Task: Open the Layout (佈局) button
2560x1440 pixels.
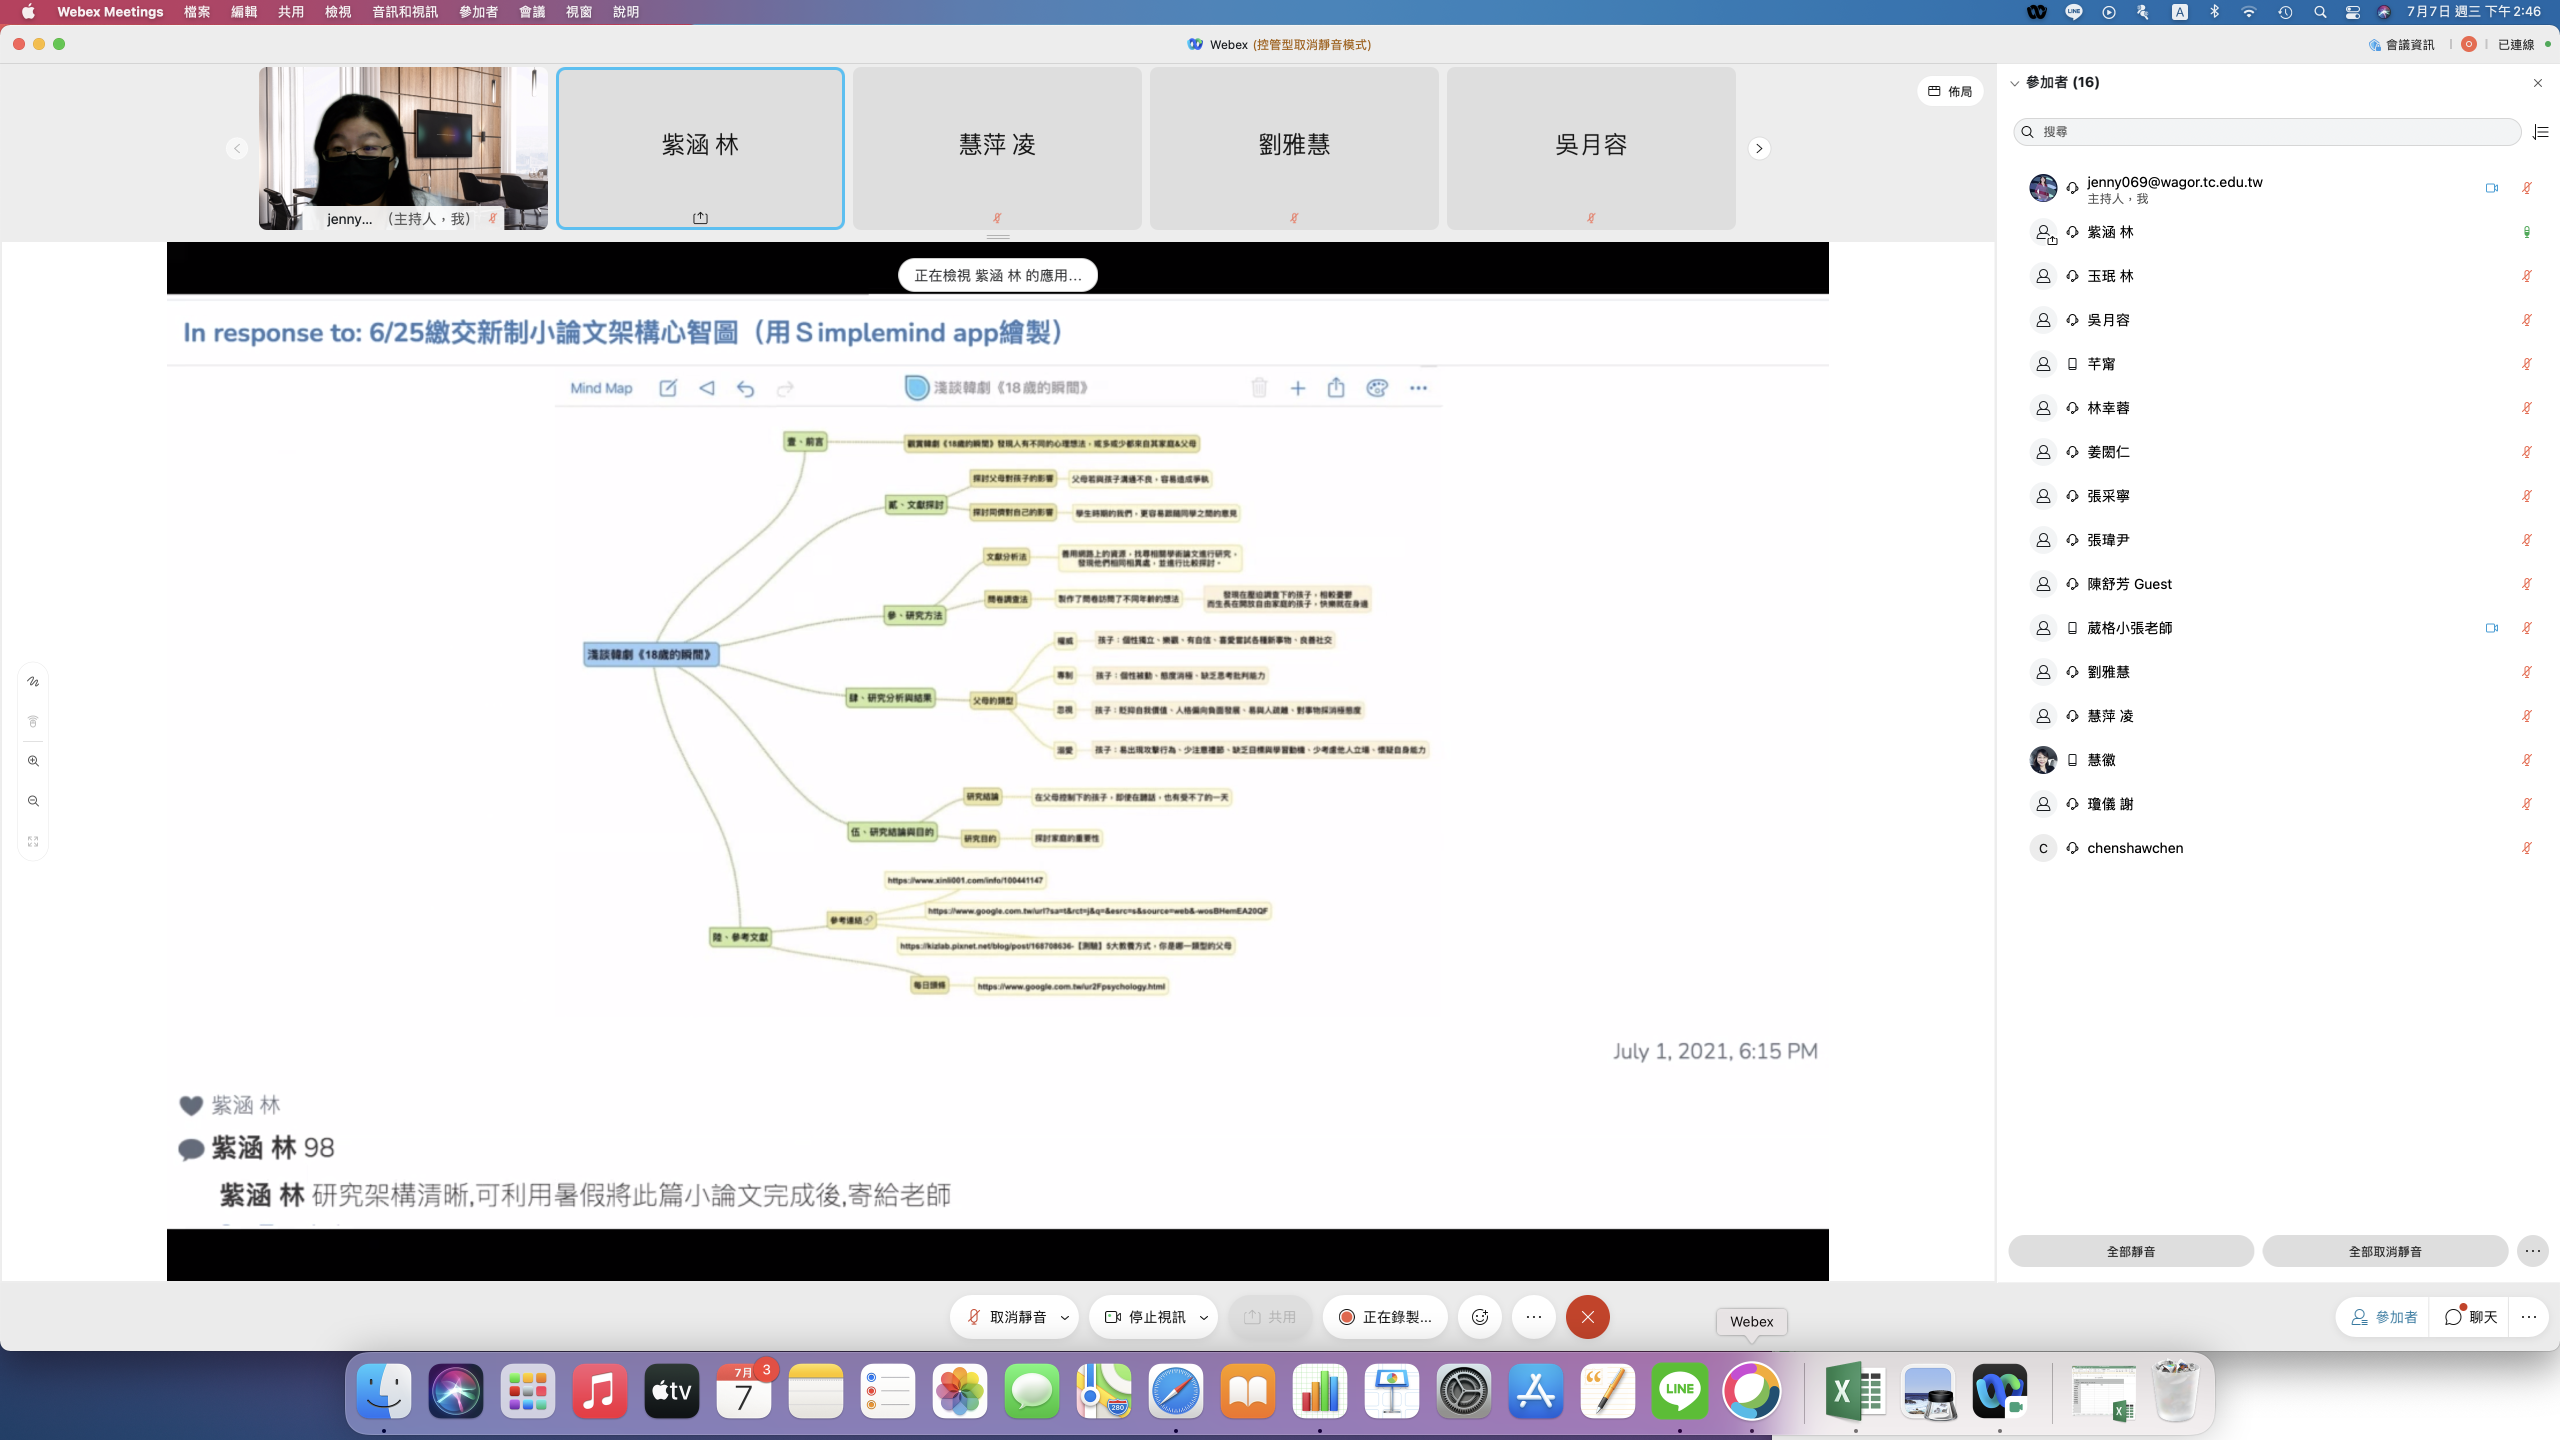Action: click(x=1950, y=91)
